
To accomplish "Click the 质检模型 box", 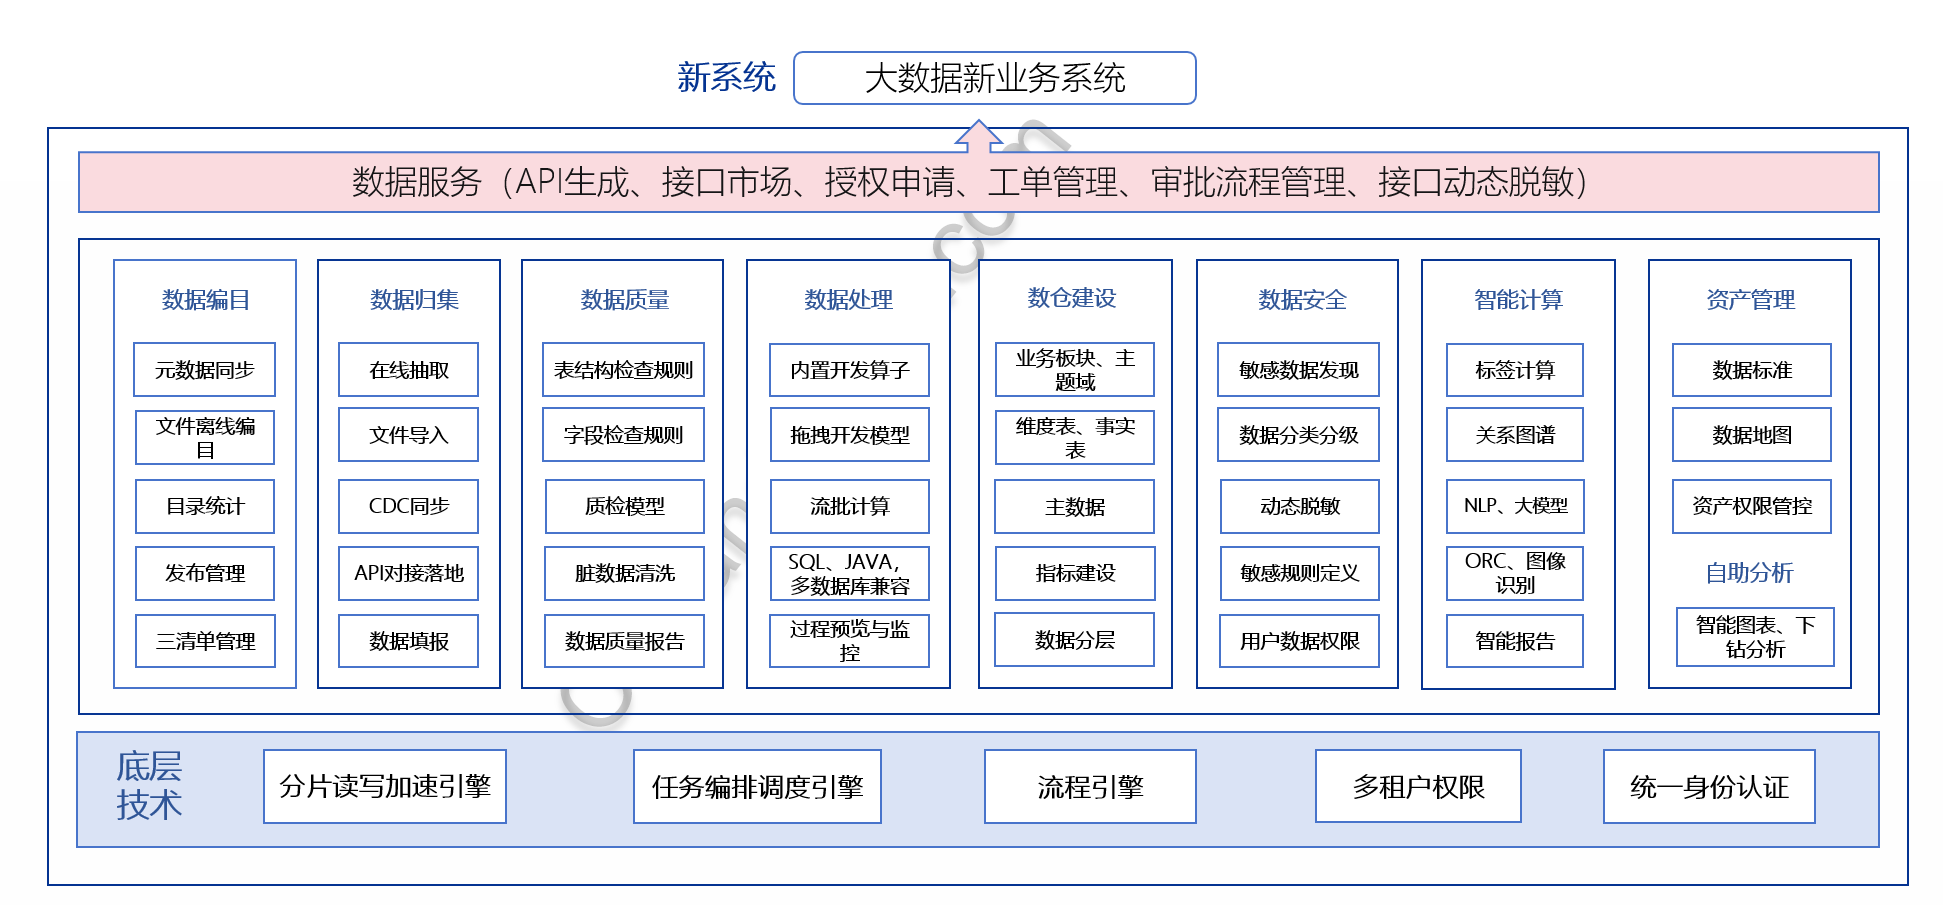I will (625, 506).
